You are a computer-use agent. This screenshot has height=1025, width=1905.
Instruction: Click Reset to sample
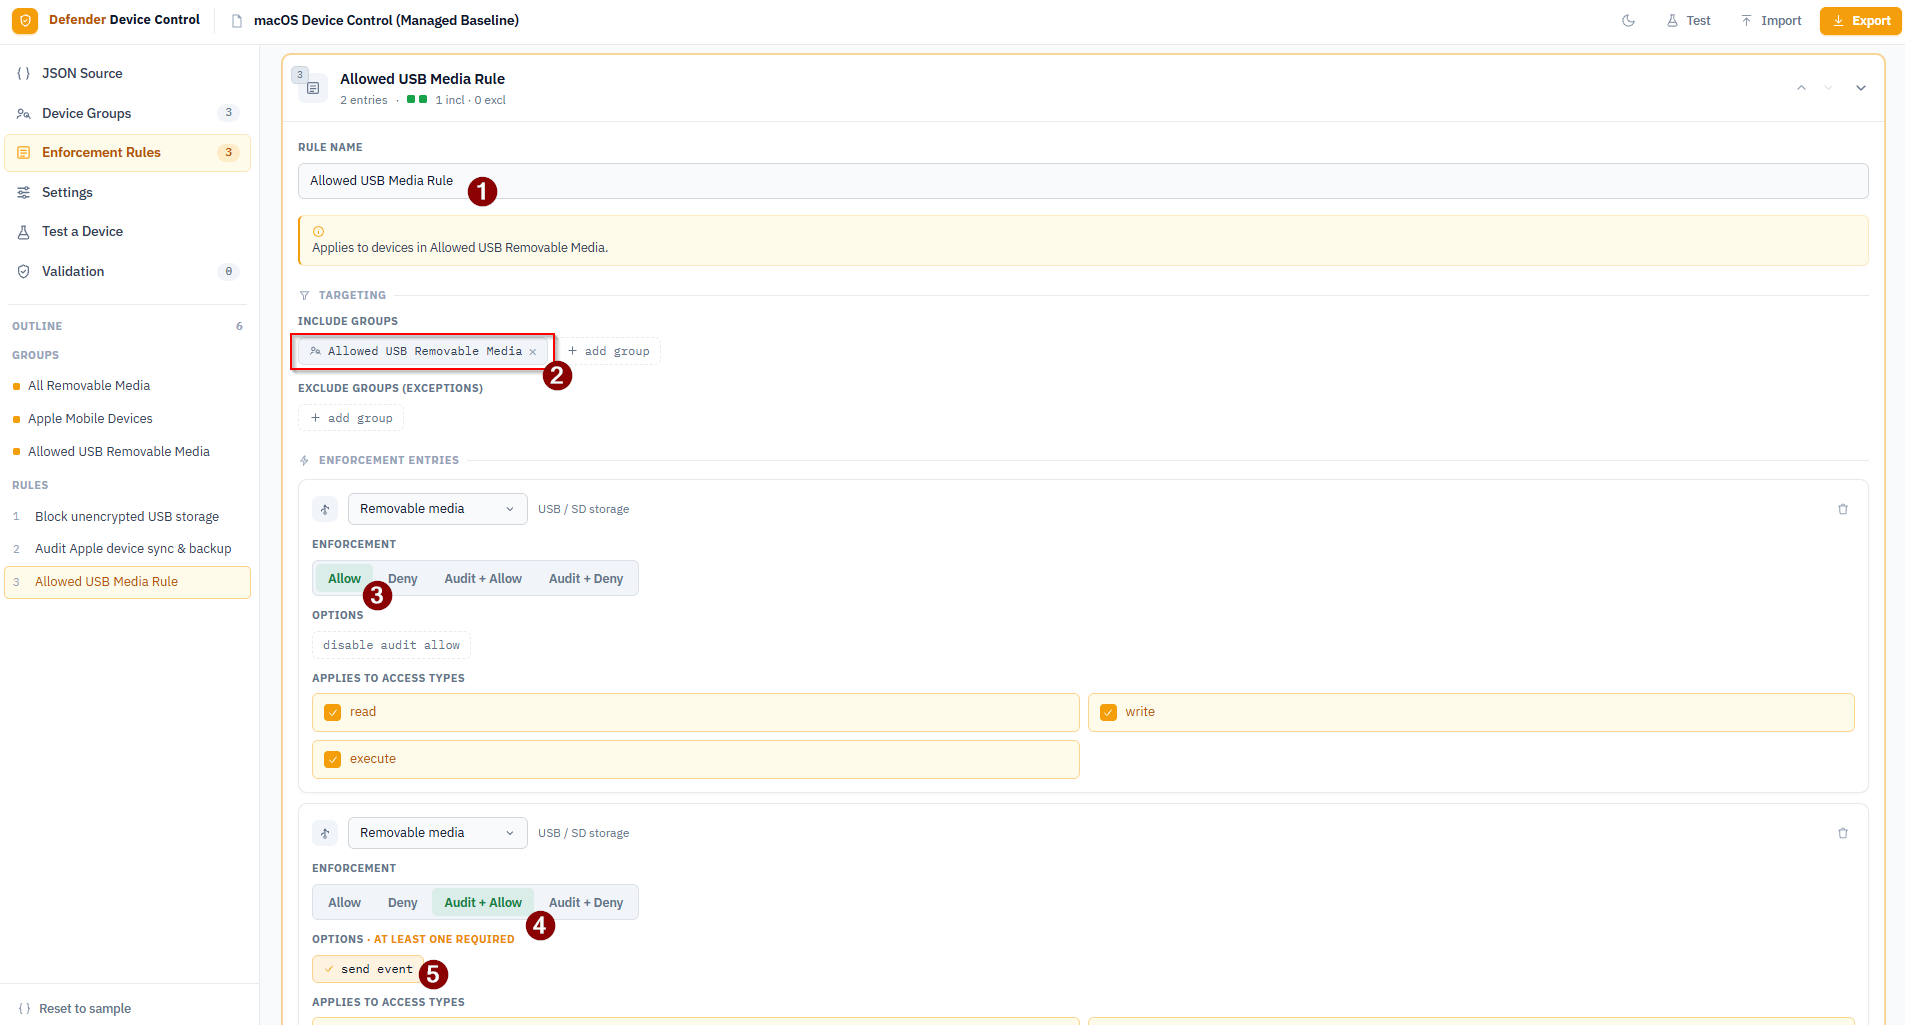pyautogui.click(x=75, y=1008)
